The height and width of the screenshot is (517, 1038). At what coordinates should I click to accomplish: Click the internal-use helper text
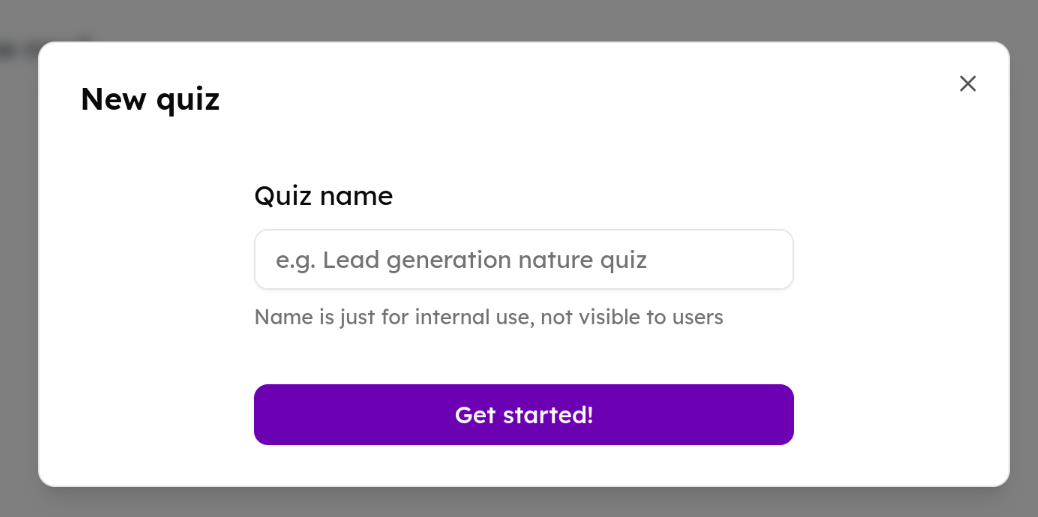pyautogui.click(x=488, y=317)
